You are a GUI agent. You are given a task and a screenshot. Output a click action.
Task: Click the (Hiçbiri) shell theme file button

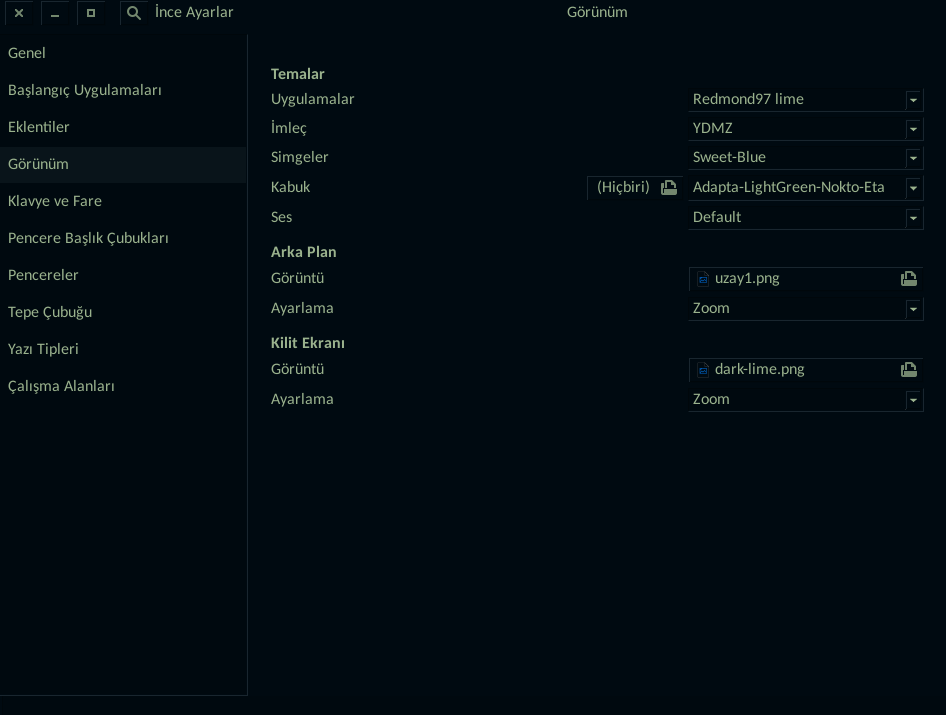click(635, 188)
